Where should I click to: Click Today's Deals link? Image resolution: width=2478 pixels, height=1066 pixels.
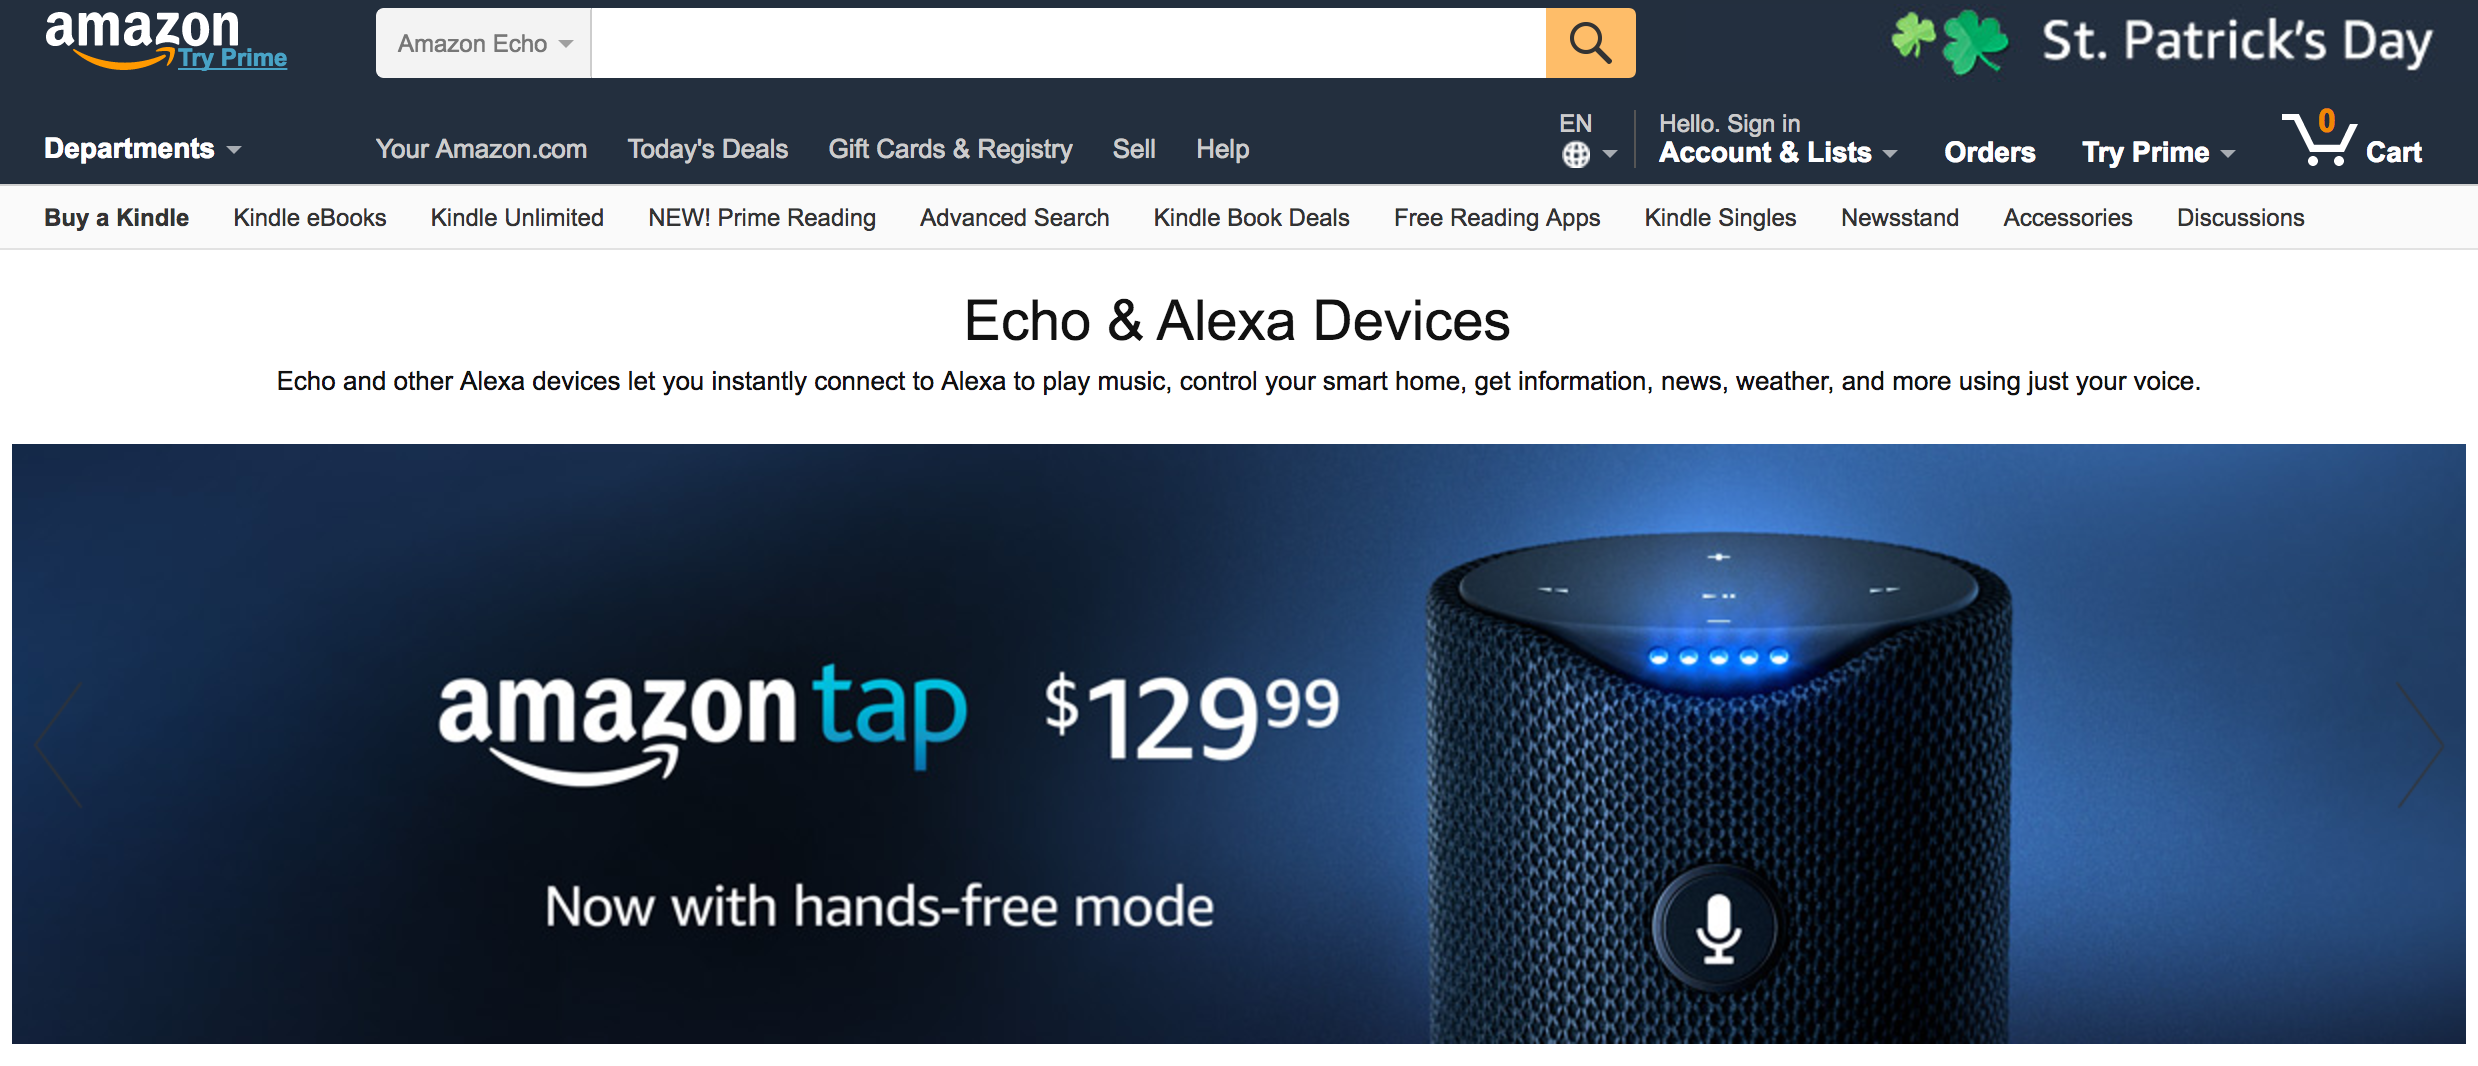(708, 149)
